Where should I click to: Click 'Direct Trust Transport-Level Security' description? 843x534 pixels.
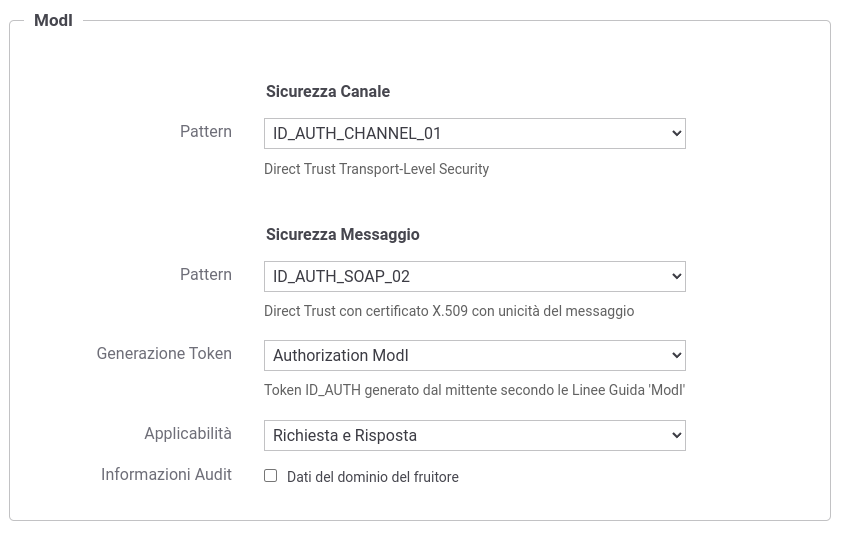coord(376,169)
